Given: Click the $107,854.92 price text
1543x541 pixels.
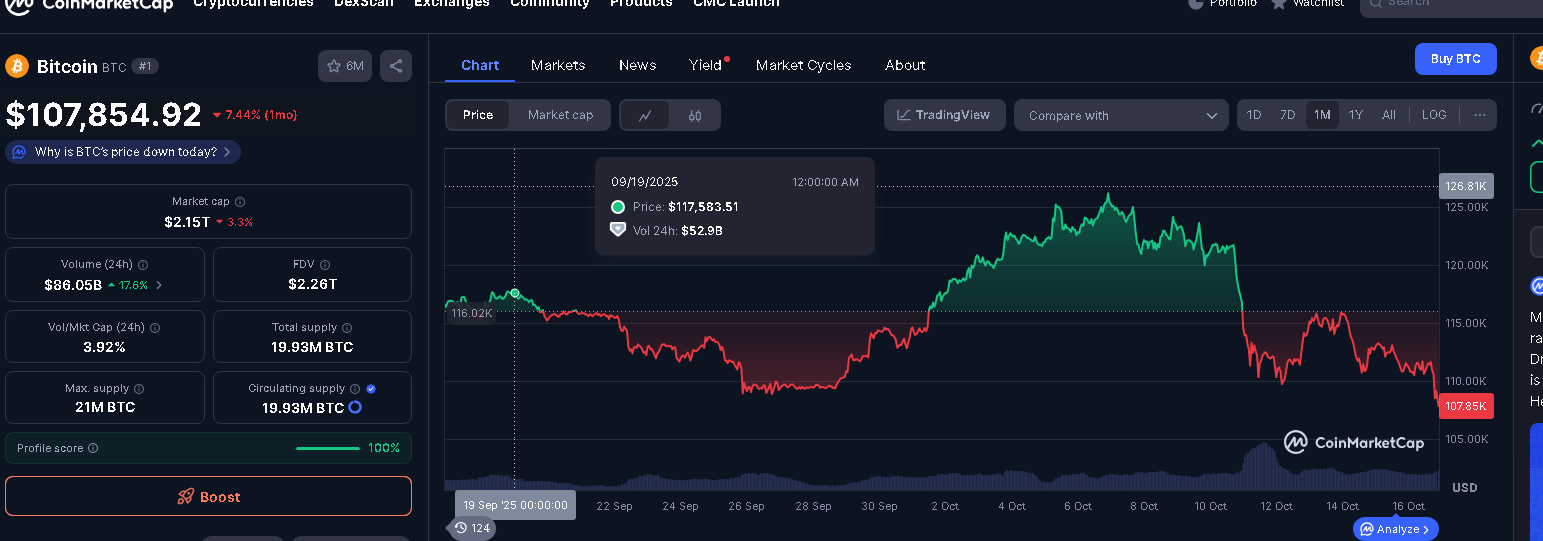Looking at the screenshot, I should click(104, 115).
